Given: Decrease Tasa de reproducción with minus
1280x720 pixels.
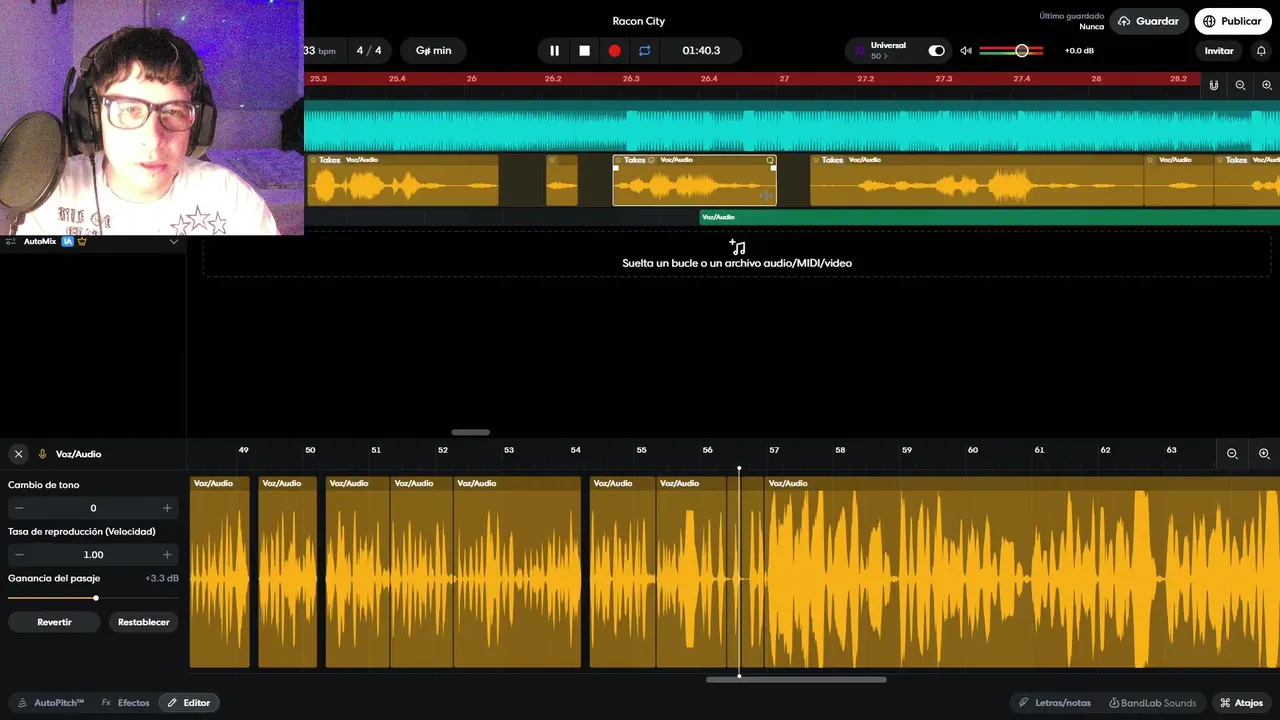Looking at the screenshot, I should (19, 554).
